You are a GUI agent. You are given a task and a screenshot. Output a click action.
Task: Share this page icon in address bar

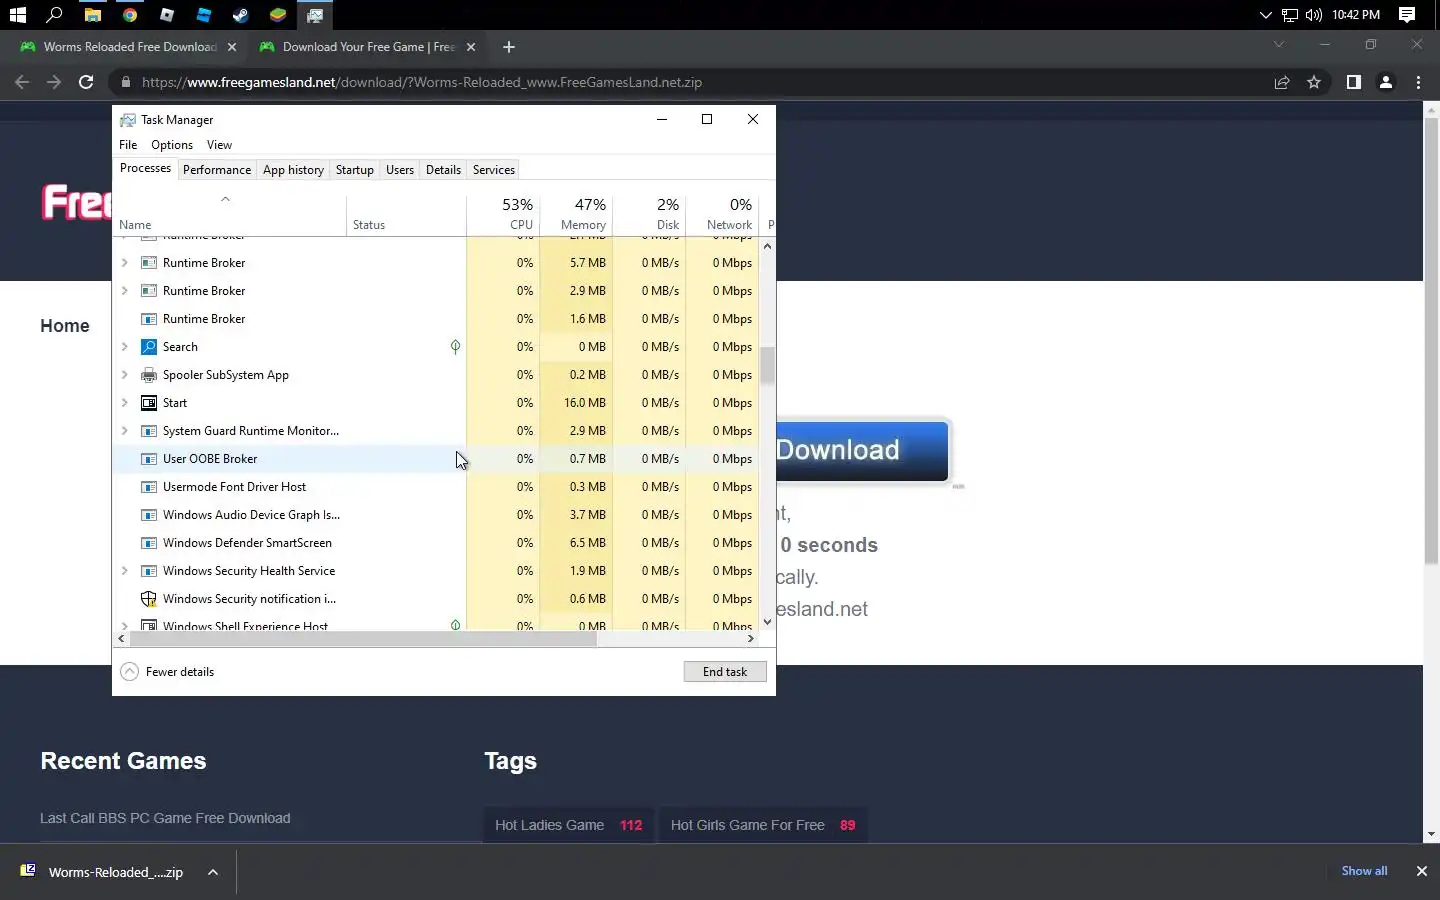(x=1282, y=82)
